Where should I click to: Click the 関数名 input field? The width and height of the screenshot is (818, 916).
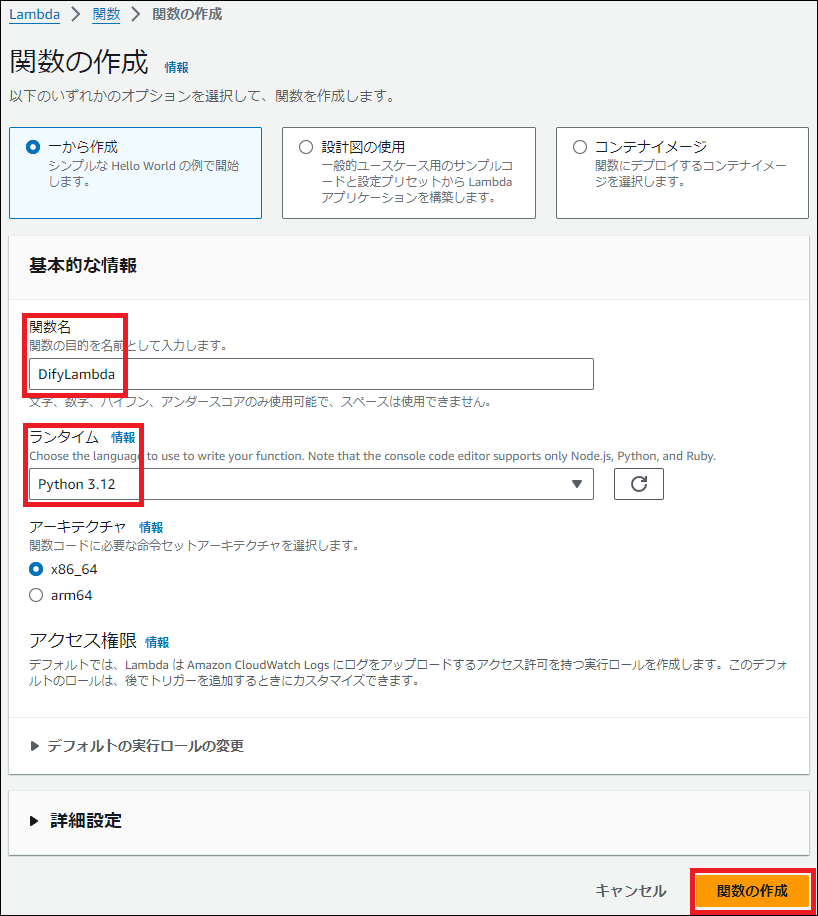point(310,374)
